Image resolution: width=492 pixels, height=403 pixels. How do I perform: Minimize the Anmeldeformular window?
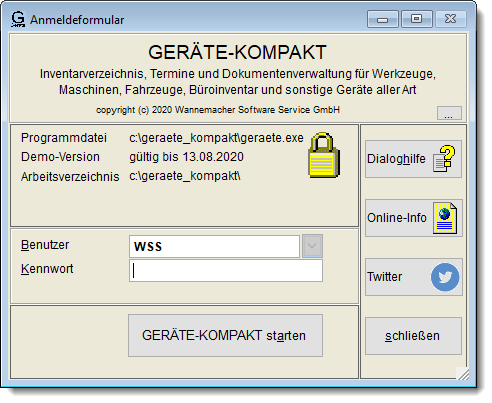click(383, 19)
